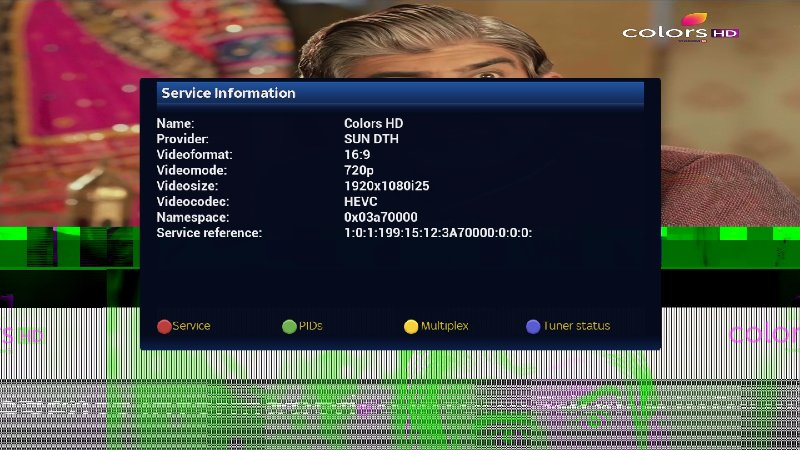View the Tuner status label page
This screenshot has width=800, height=450.
coord(577,326)
